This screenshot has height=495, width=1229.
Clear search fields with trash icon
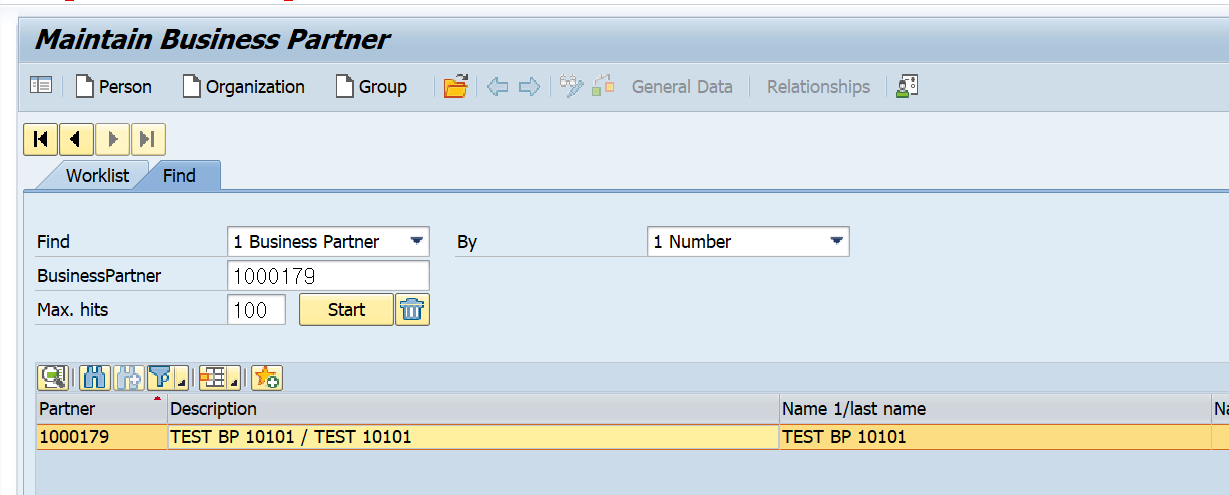tap(412, 310)
